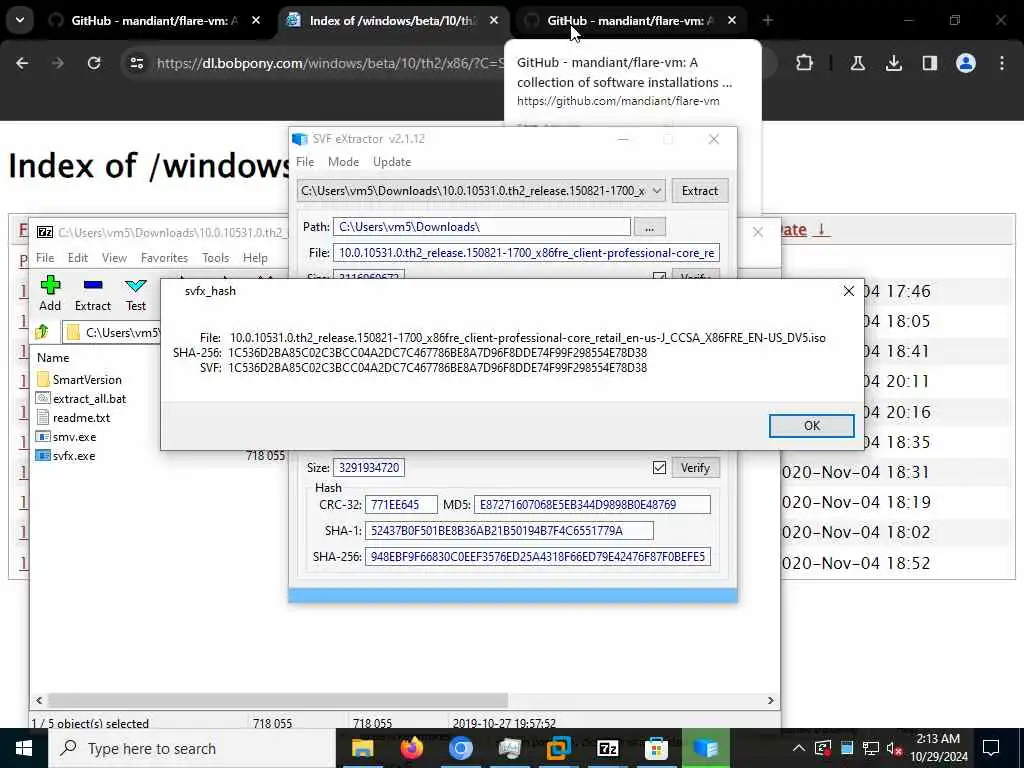Show hidden system tray icons chevron

point(798,748)
